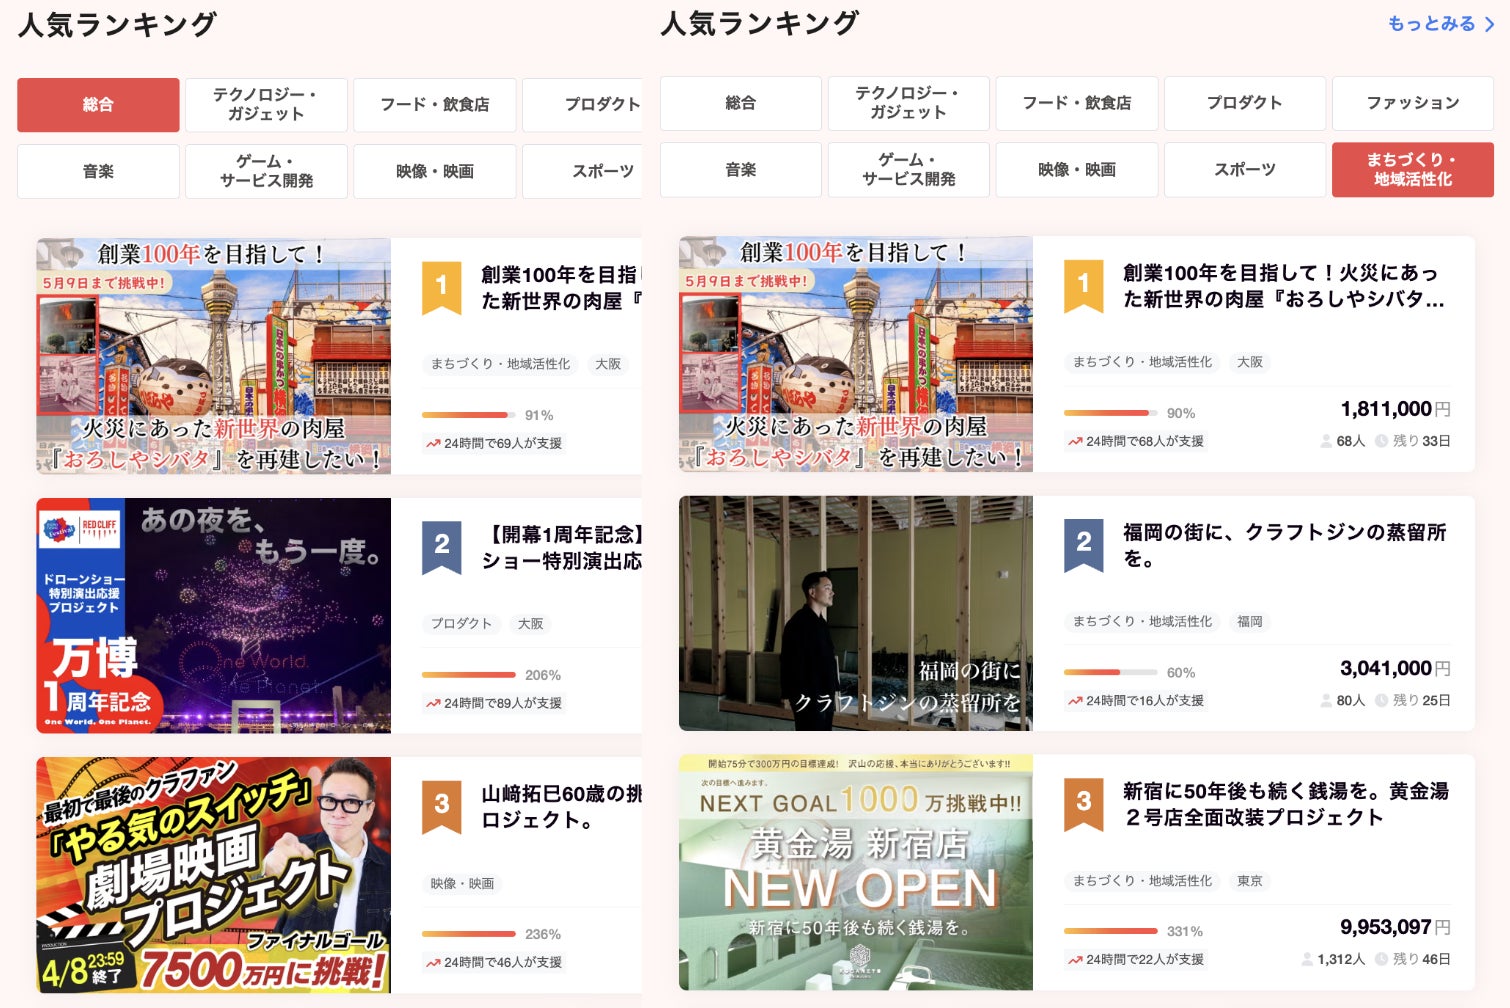
Task: Open 福岡の街に、クラフトジンの蒸留所を project title
Action: pyautogui.click(x=1283, y=545)
